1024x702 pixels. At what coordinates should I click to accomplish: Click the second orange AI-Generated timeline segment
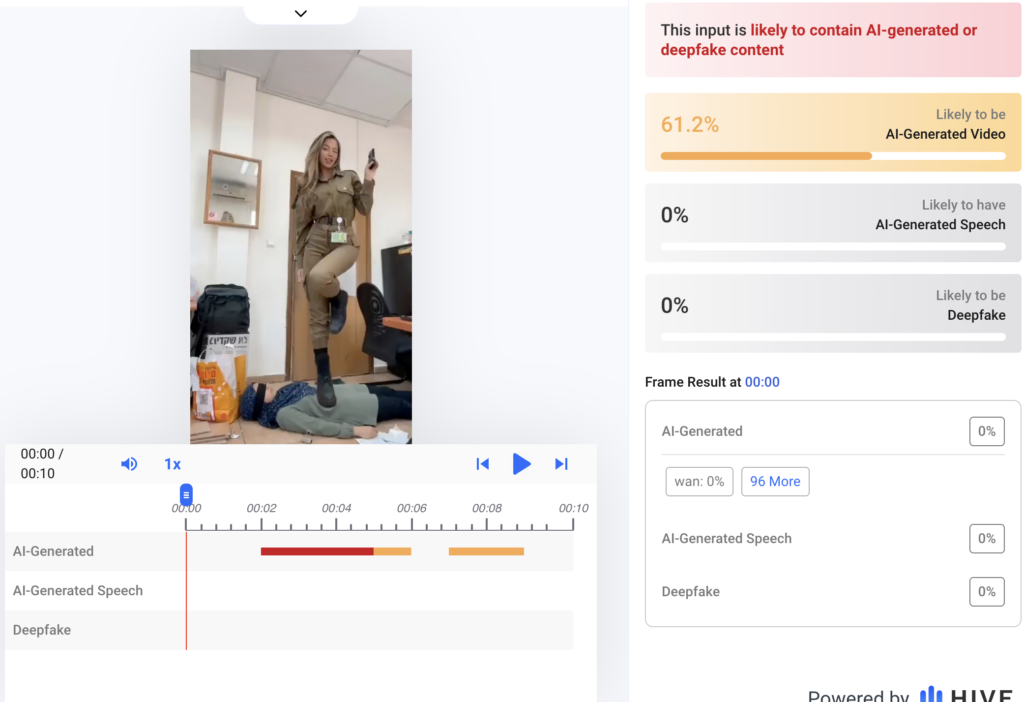pyautogui.click(x=486, y=551)
